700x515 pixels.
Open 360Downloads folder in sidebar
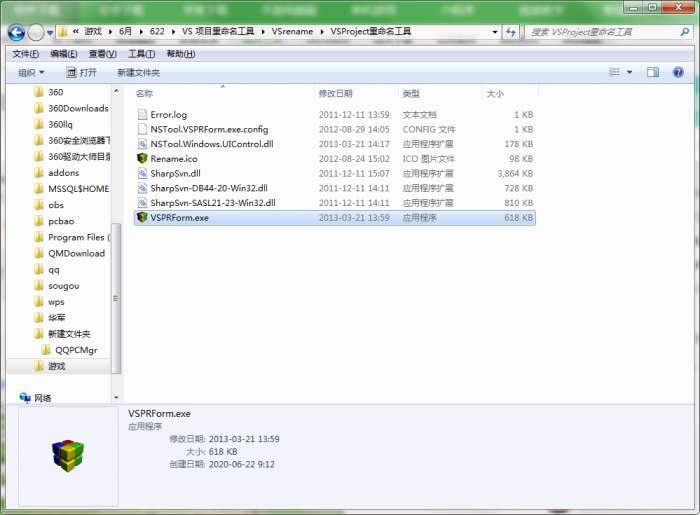[71, 108]
